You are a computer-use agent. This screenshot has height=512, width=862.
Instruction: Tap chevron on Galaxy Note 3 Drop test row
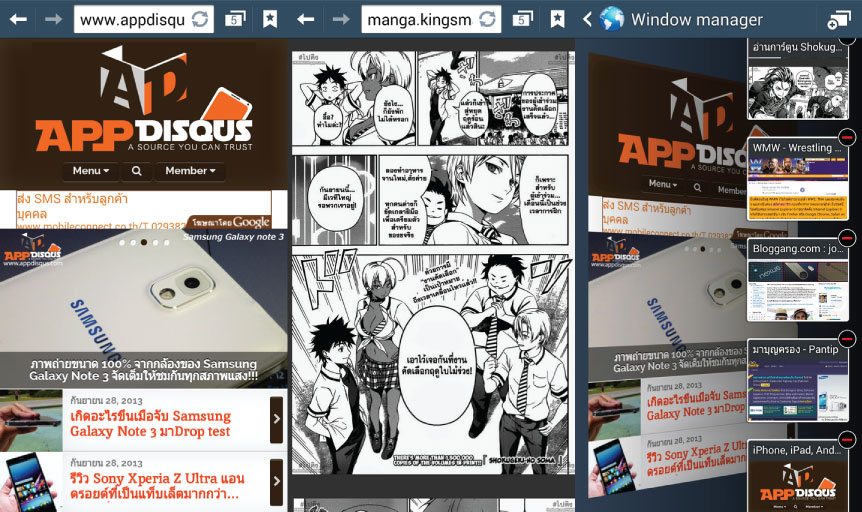click(277, 420)
